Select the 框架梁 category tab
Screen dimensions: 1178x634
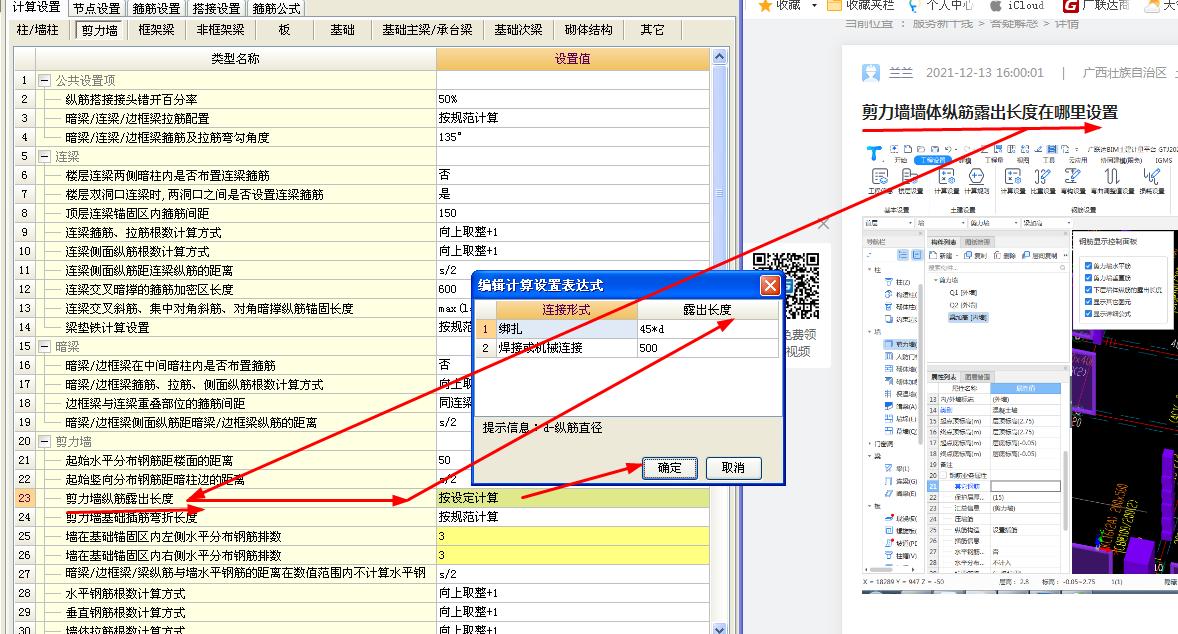[156, 30]
